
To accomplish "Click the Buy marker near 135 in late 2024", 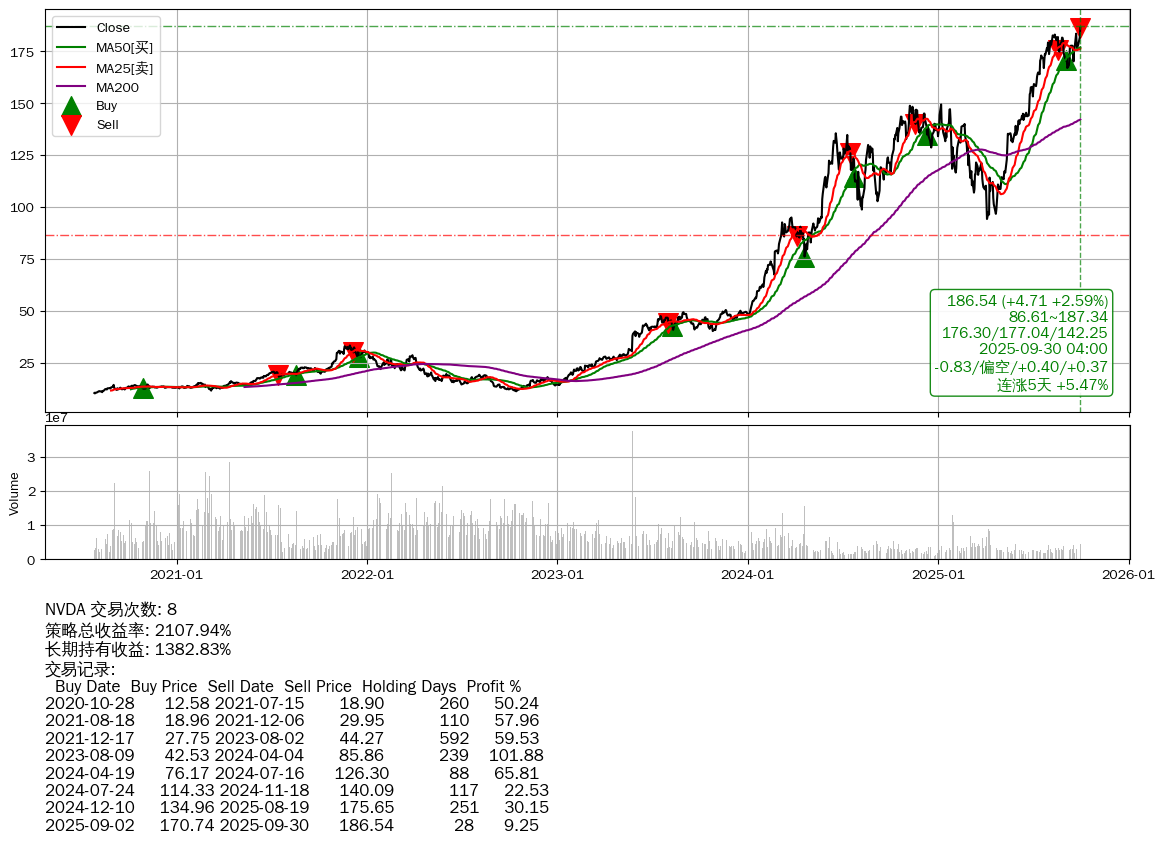I will (927, 136).
